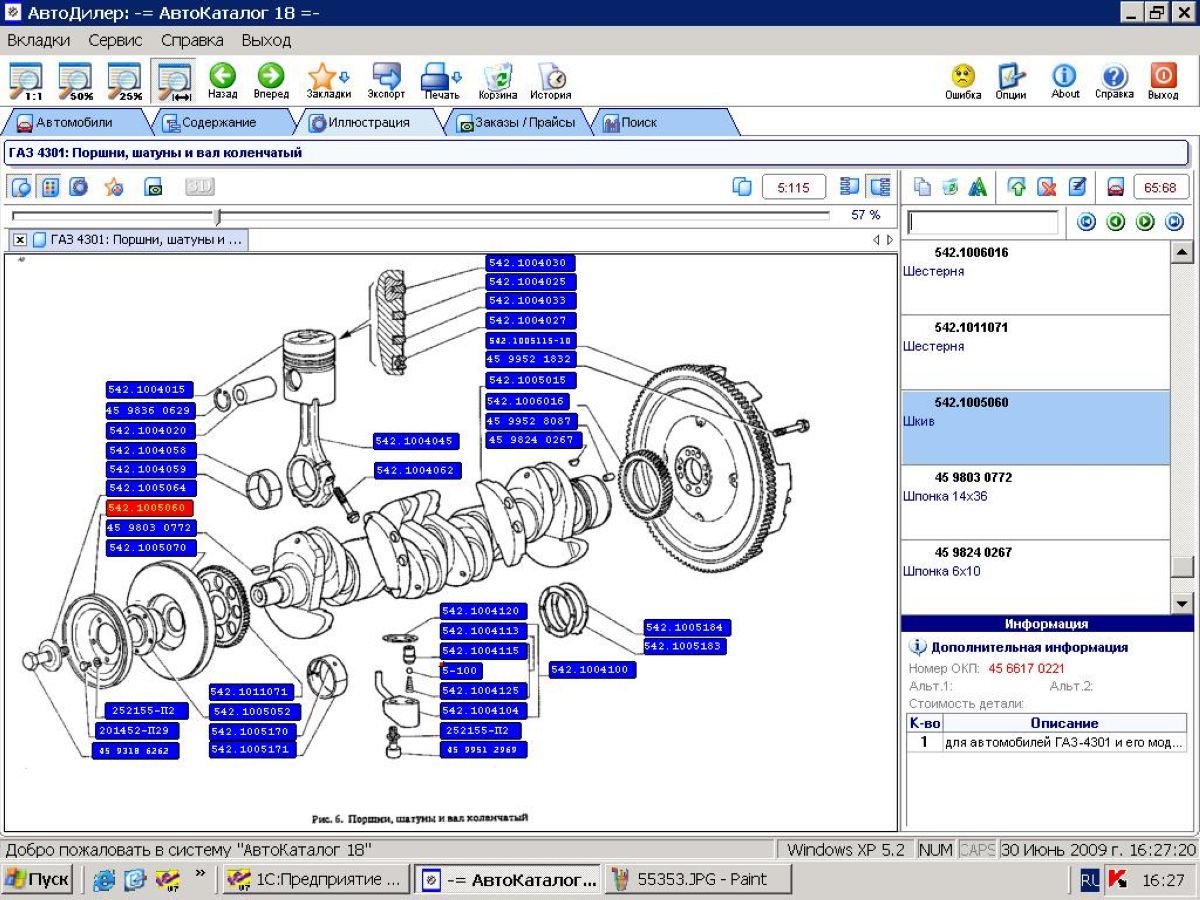Click the green Назад back arrow
1200x900 pixels.
[222, 78]
